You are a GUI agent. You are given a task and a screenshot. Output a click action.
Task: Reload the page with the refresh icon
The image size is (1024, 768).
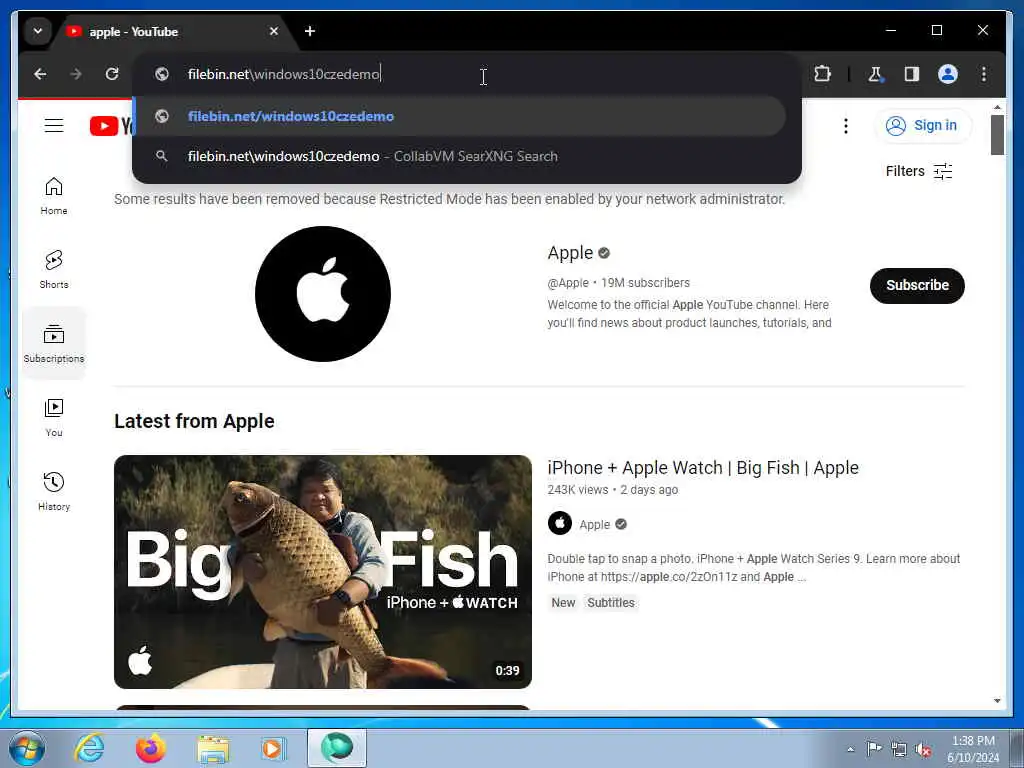pyautogui.click(x=112, y=74)
